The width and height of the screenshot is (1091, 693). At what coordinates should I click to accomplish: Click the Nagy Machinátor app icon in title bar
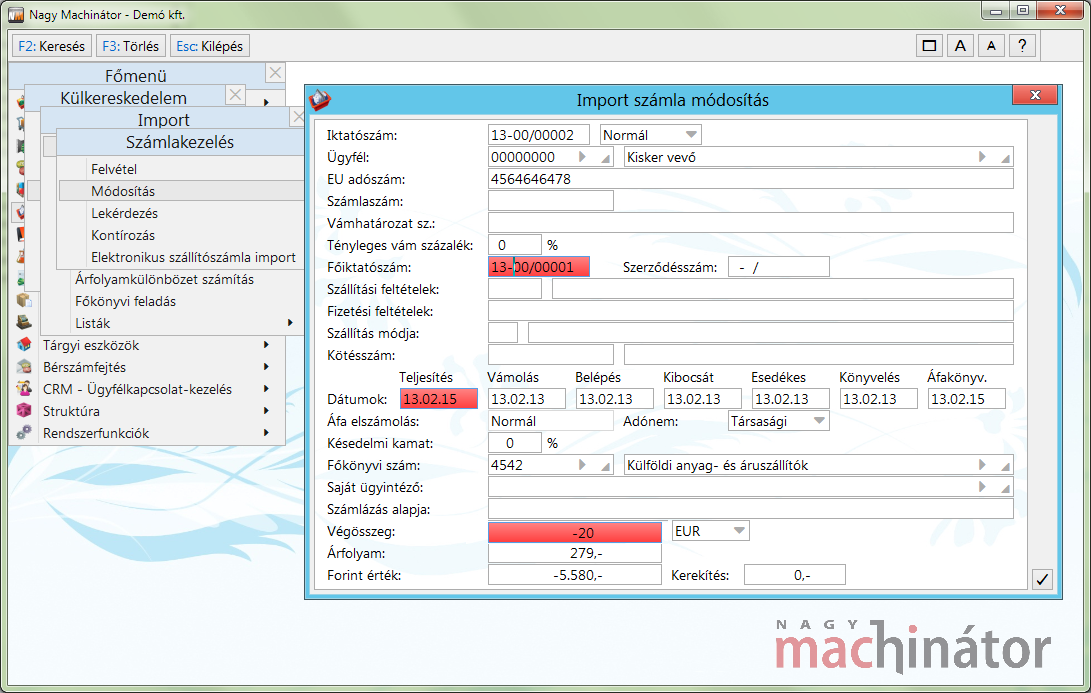click(x=15, y=15)
